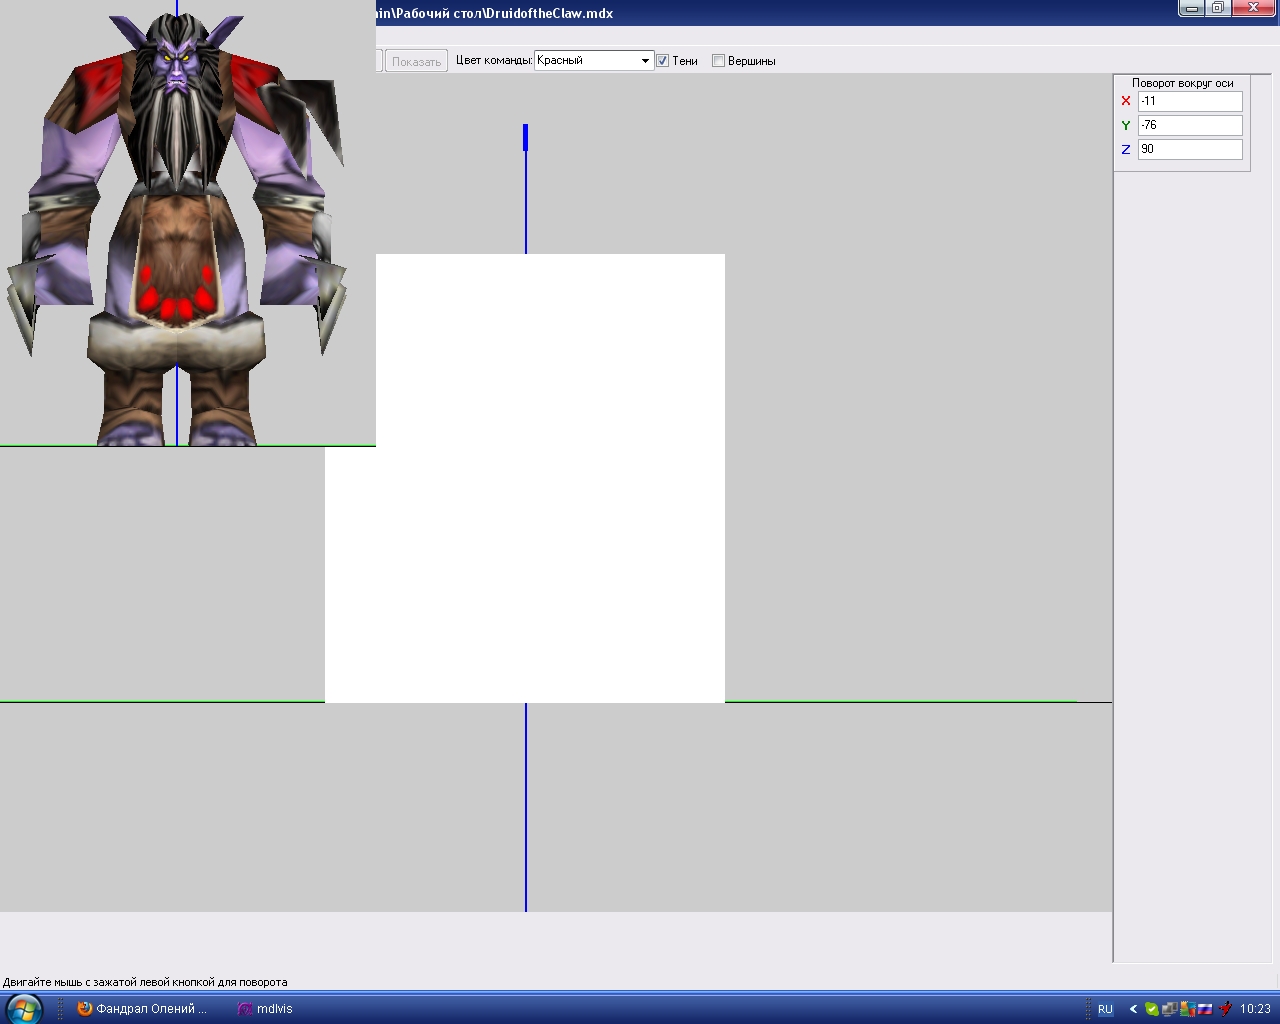Click the Russian flag tray icon
The width and height of the screenshot is (1280, 1024).
[1205, 1009]
